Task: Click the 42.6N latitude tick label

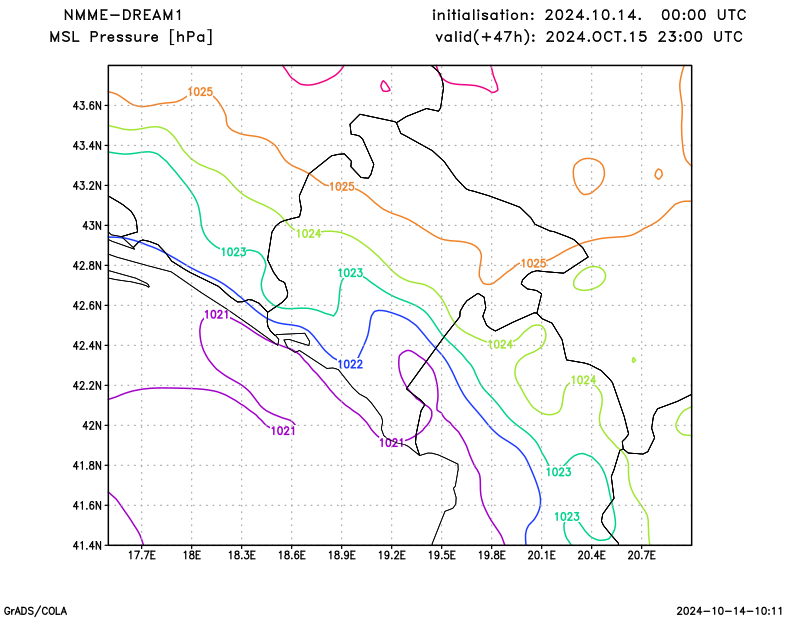Action: click(87, 306)
